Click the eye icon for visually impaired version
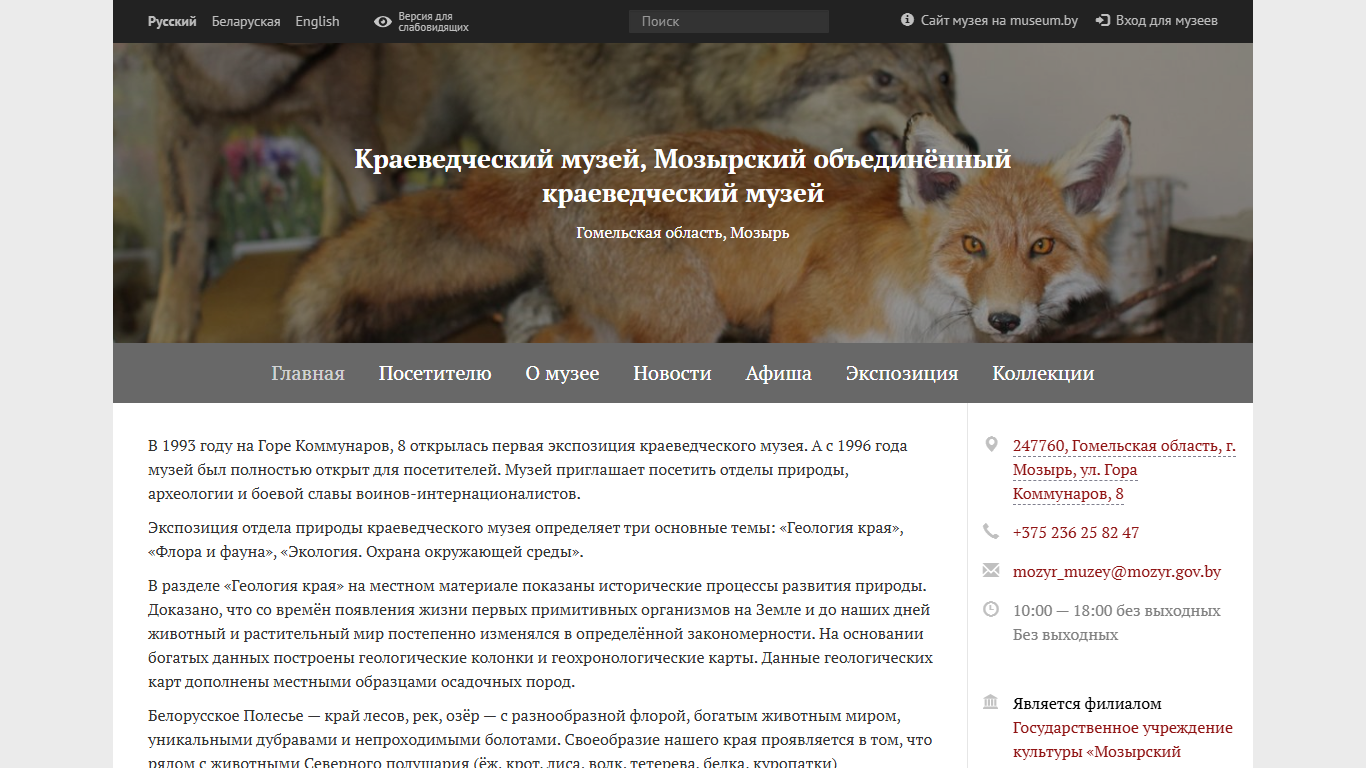The image size is (1366, 768). tap(383, 21)
